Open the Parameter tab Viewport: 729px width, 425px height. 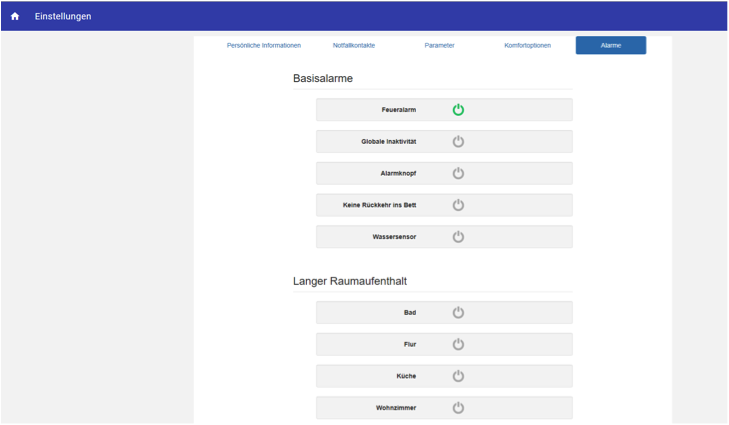(439, 46)
